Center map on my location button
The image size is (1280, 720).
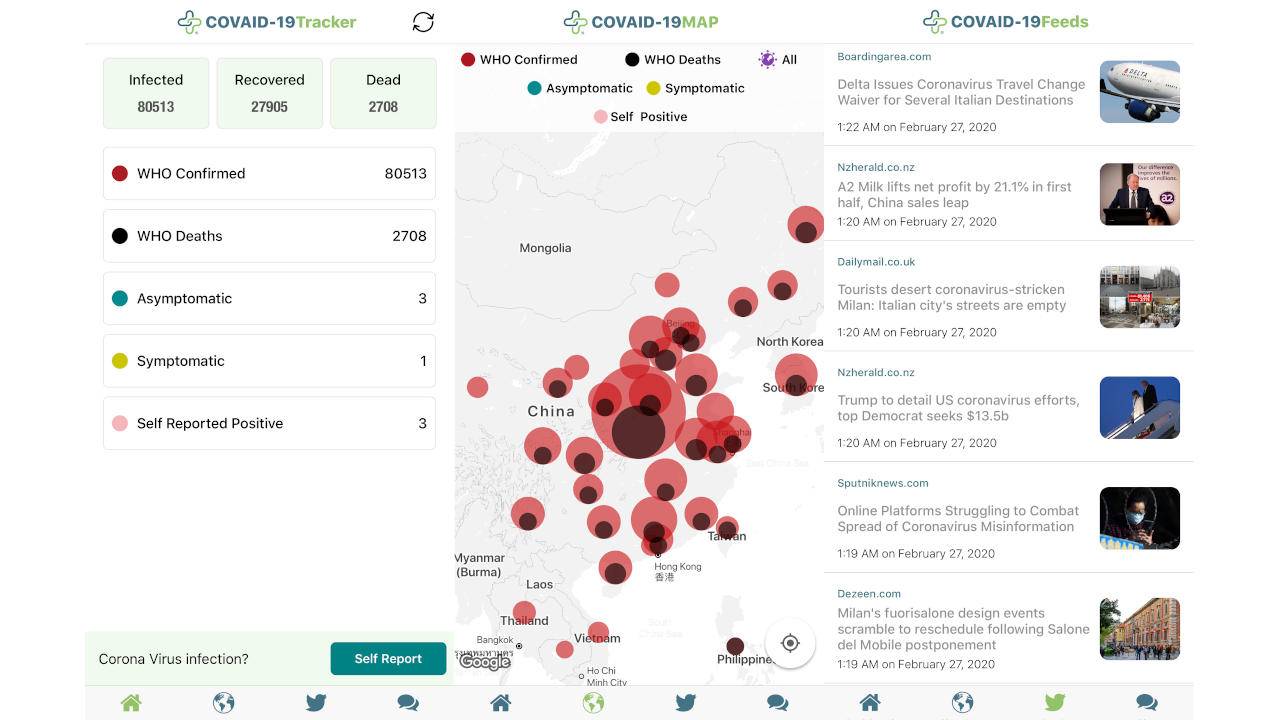pos(790,643)
